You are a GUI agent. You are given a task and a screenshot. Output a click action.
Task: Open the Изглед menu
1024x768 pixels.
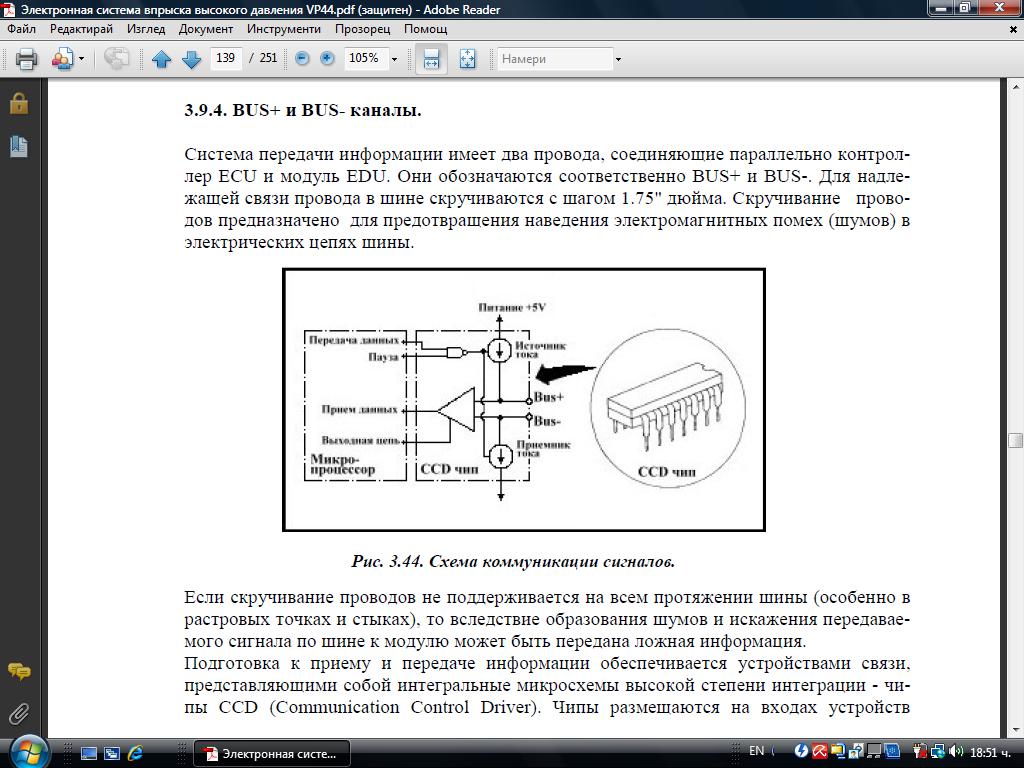coord(146,29)
